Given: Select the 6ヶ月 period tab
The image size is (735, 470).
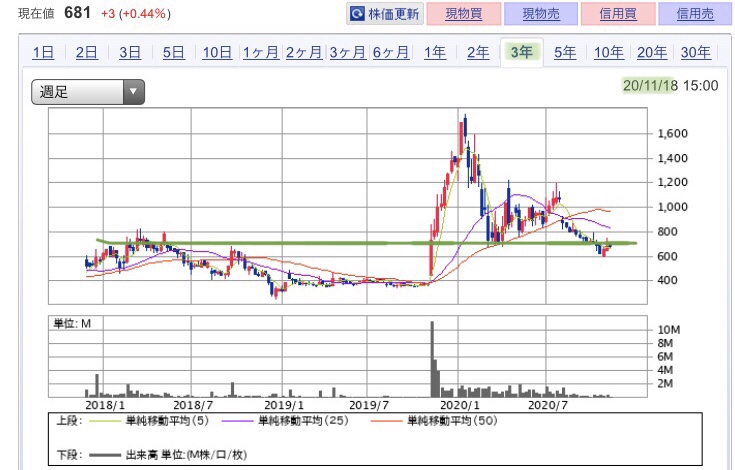Looking at the screenshot, I should click(391, 53).
